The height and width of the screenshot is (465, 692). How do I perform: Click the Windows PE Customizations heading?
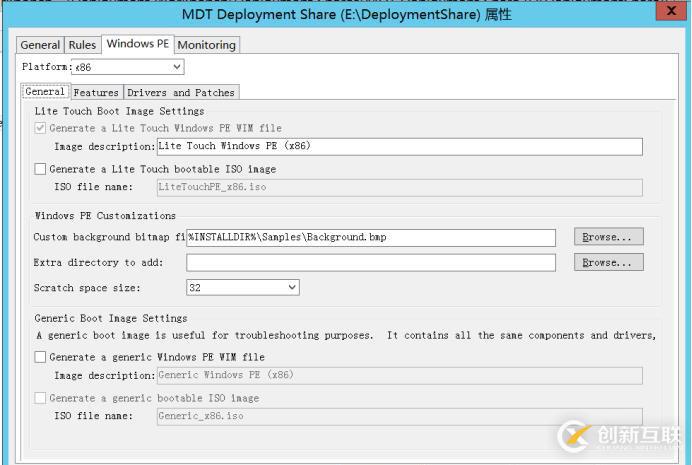(x=105, y=216)
